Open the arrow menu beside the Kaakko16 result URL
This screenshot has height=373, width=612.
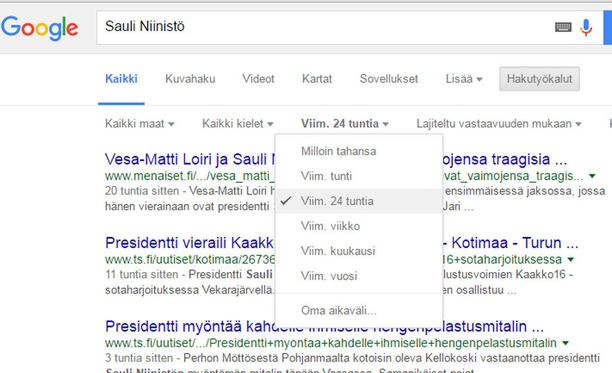click(571, 259)
